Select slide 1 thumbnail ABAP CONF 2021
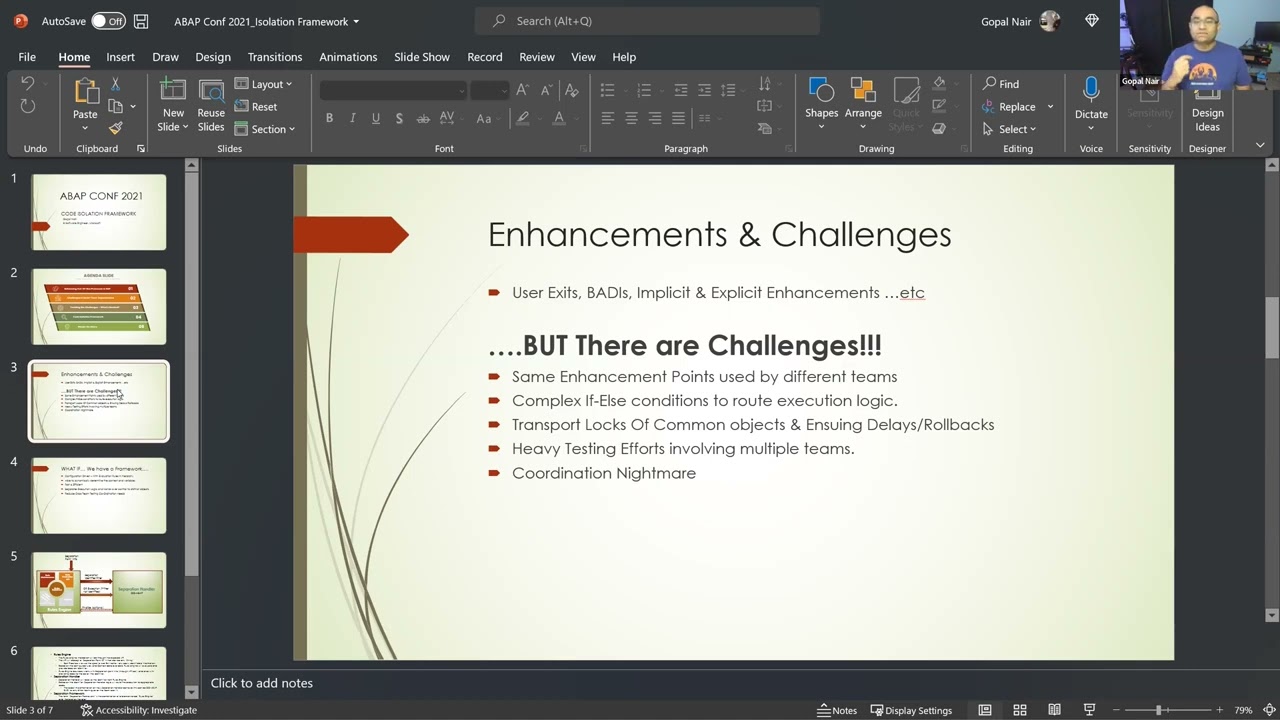Image resolution: width=1280 pixels, height=720 pixels. 99,212
